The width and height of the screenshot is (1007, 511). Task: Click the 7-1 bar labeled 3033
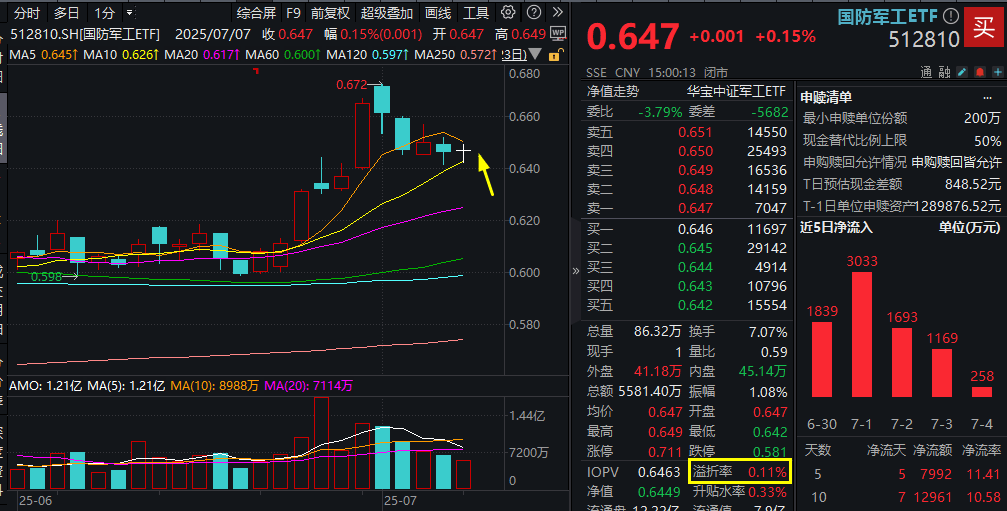coord(862,334)
